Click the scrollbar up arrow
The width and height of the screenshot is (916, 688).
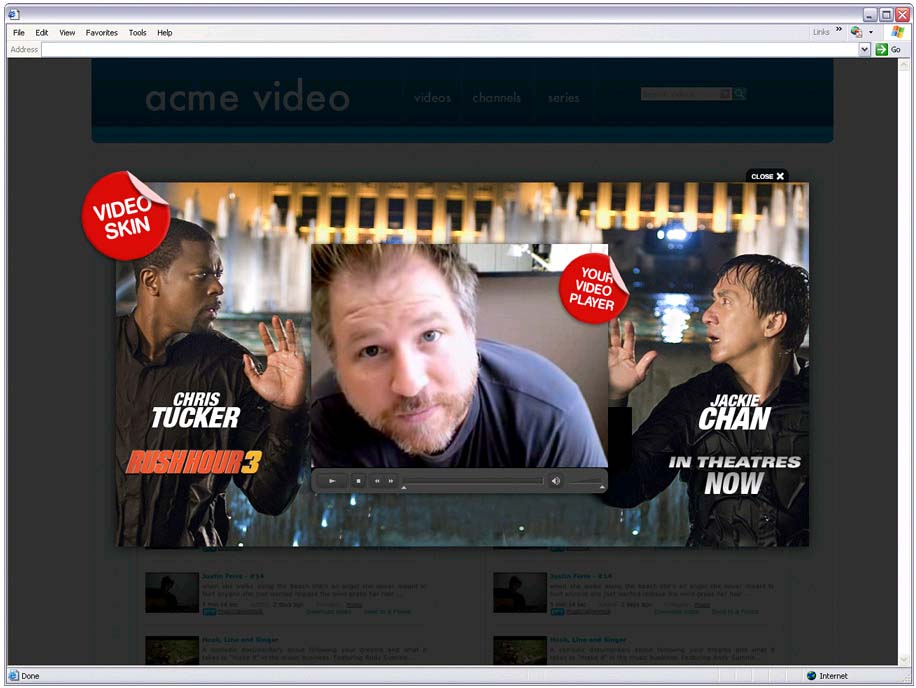904,64
